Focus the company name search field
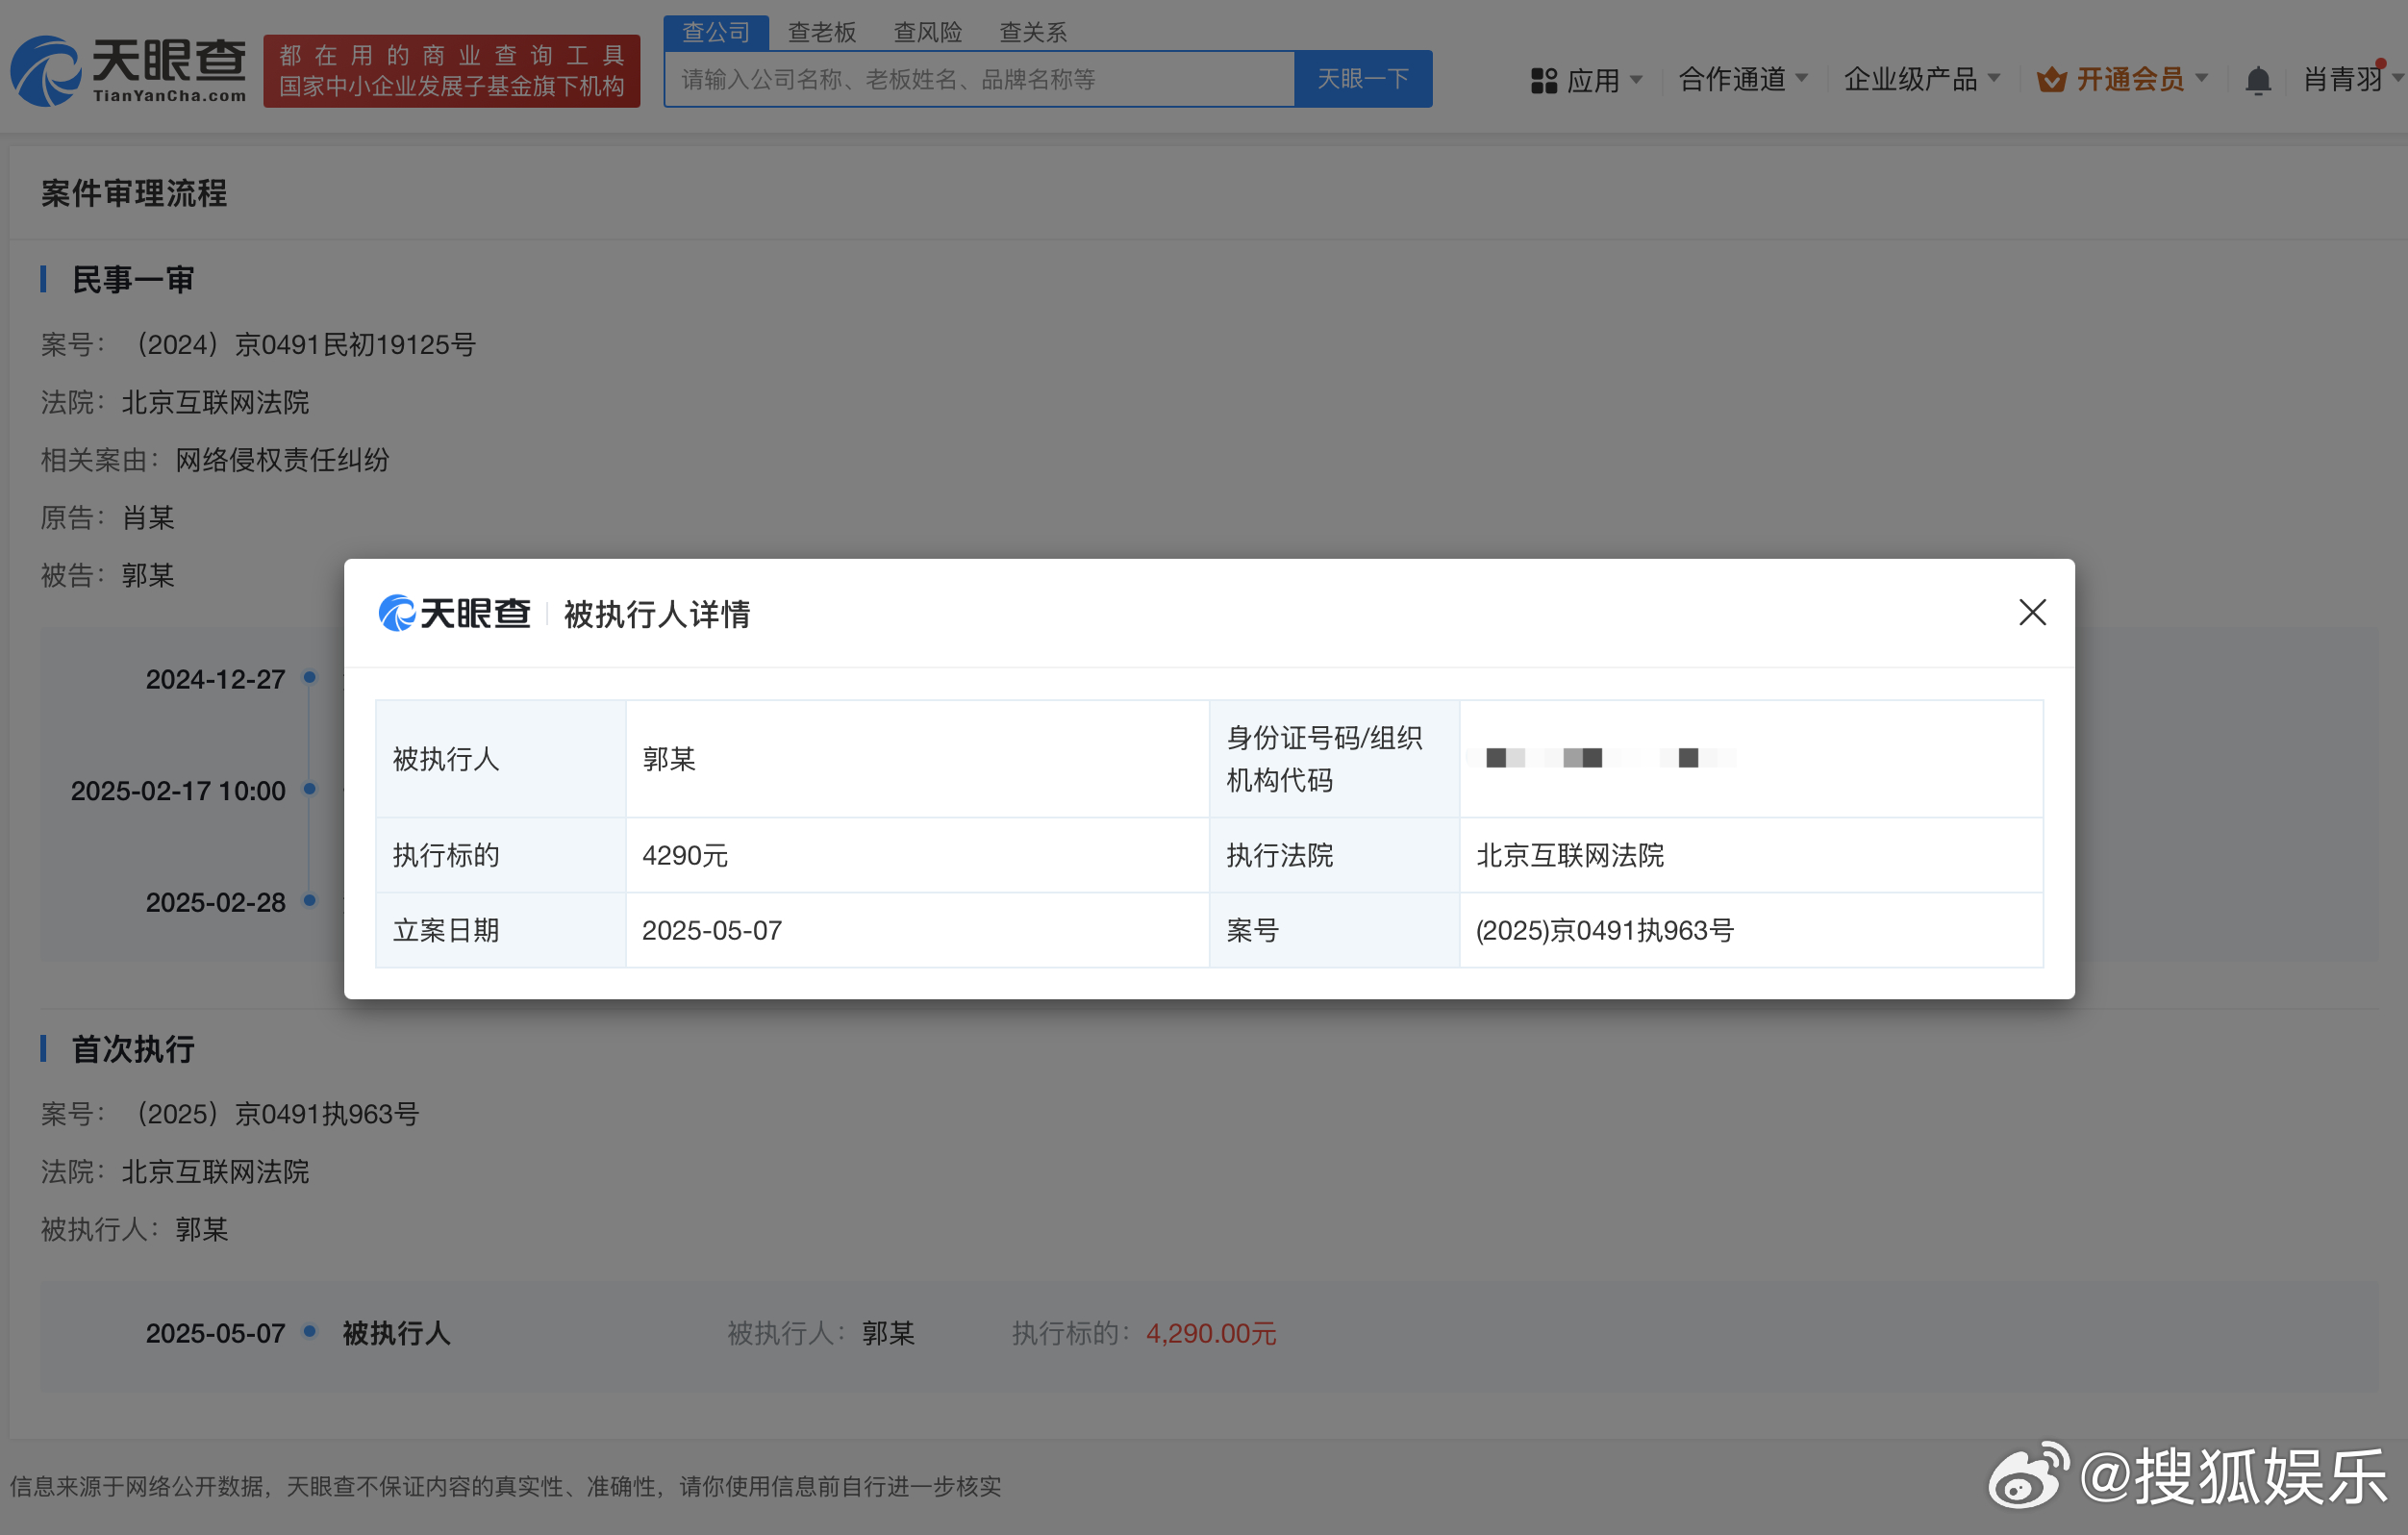The image size is (2408, 1535). tap(978, 79)
